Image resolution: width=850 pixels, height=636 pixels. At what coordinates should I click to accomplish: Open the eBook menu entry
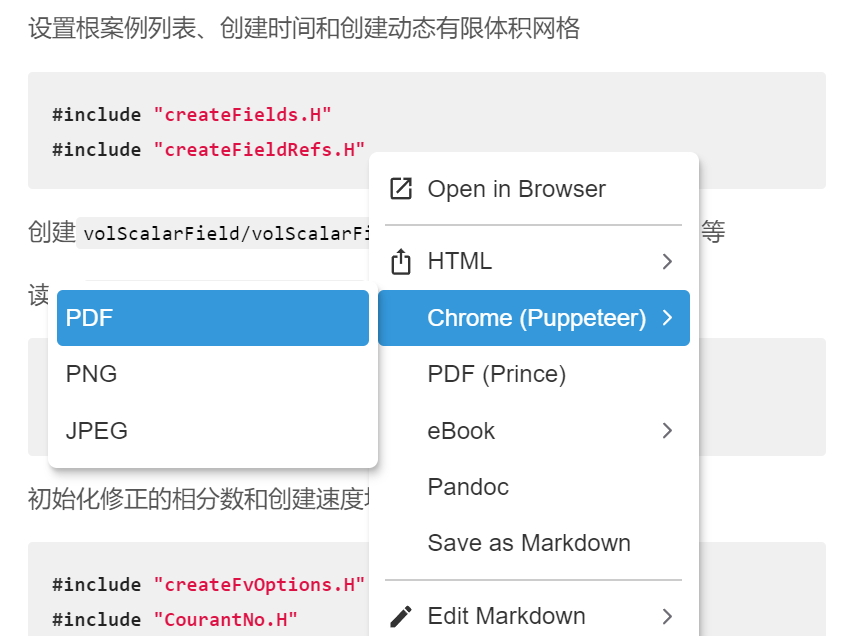point(462,430)
